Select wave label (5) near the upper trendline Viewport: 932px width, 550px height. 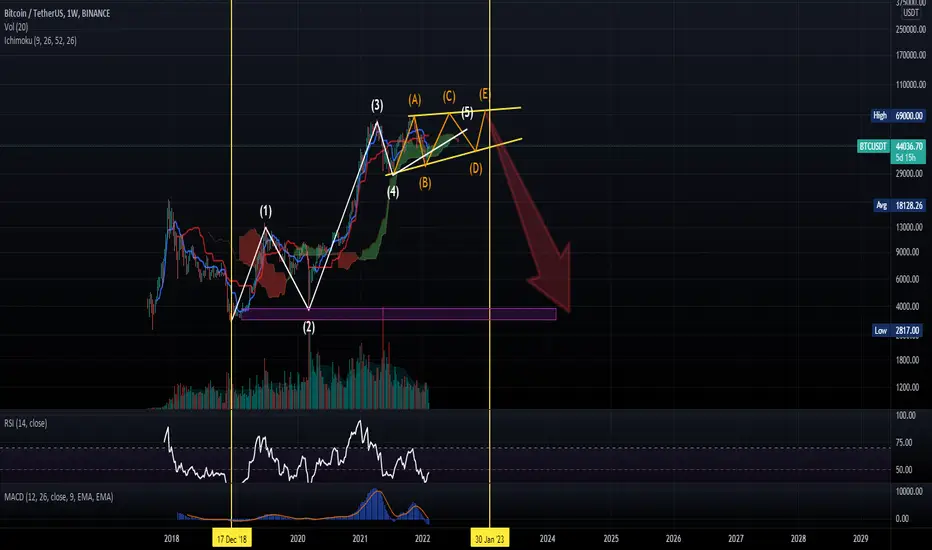[467, 112]
